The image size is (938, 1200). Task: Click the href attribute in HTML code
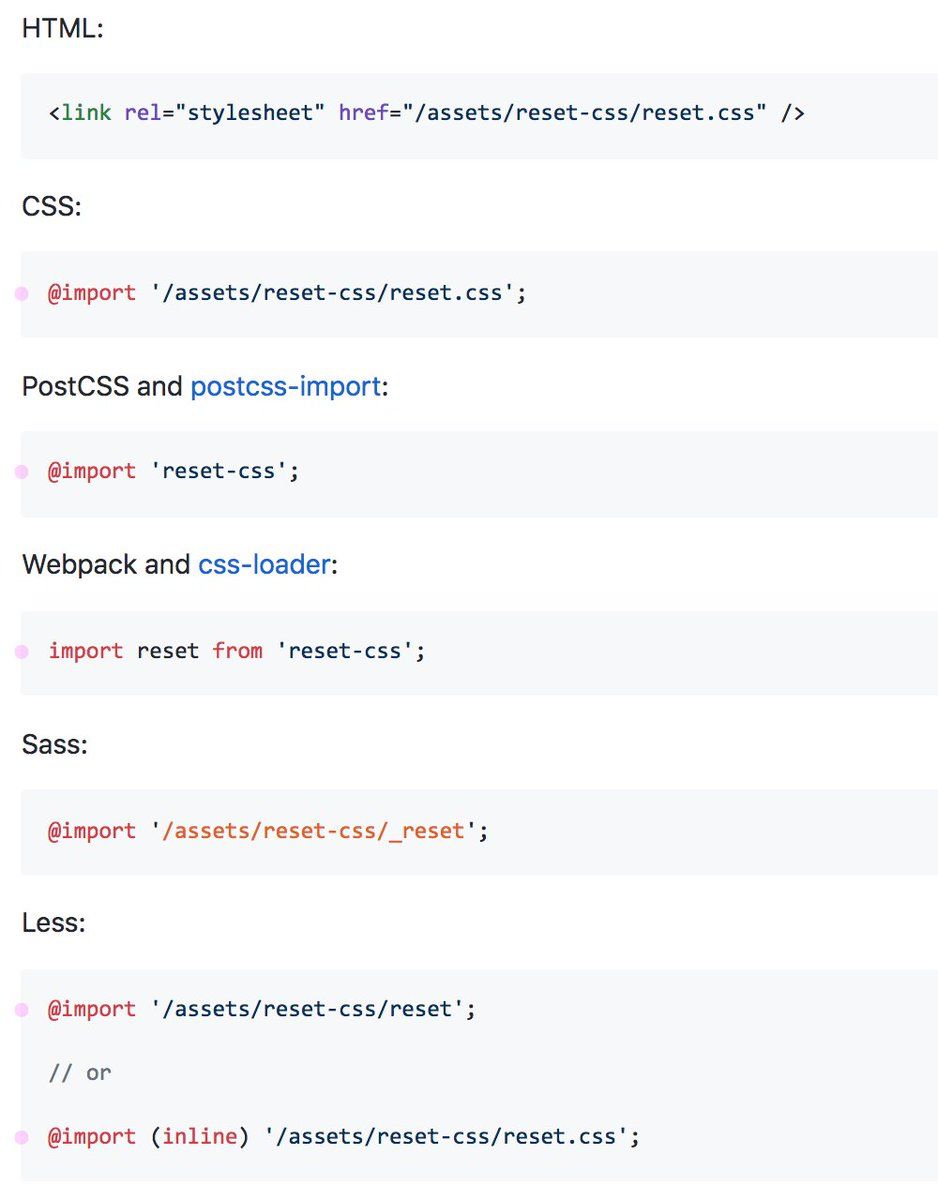click(x=364, y=113)
